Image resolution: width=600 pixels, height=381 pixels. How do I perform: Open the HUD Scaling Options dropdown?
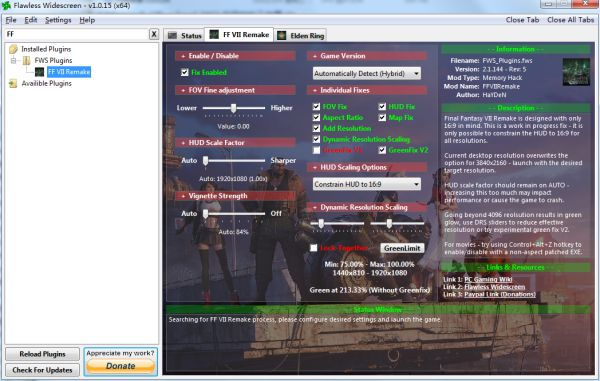(367, 184)
